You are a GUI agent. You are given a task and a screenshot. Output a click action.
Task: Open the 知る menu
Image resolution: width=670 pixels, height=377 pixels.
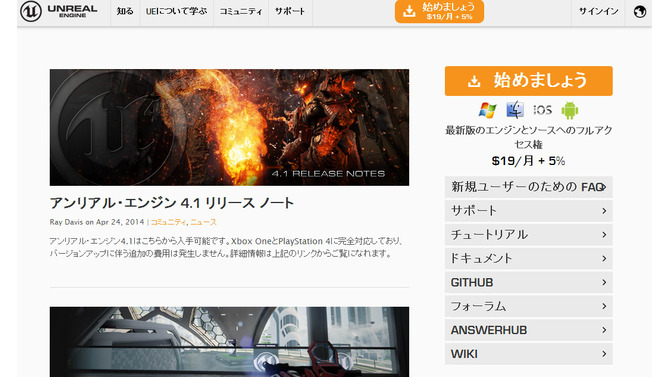click(x=125, y=12)
